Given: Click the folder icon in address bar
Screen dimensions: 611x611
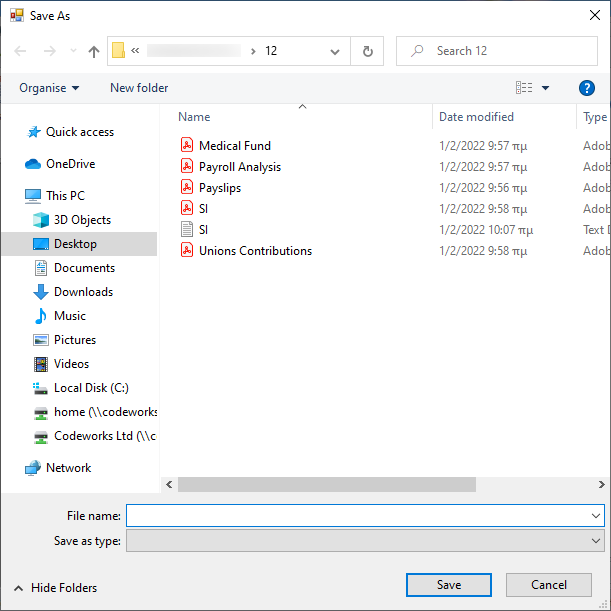Looking at the screenshot, I should (118, 51).
